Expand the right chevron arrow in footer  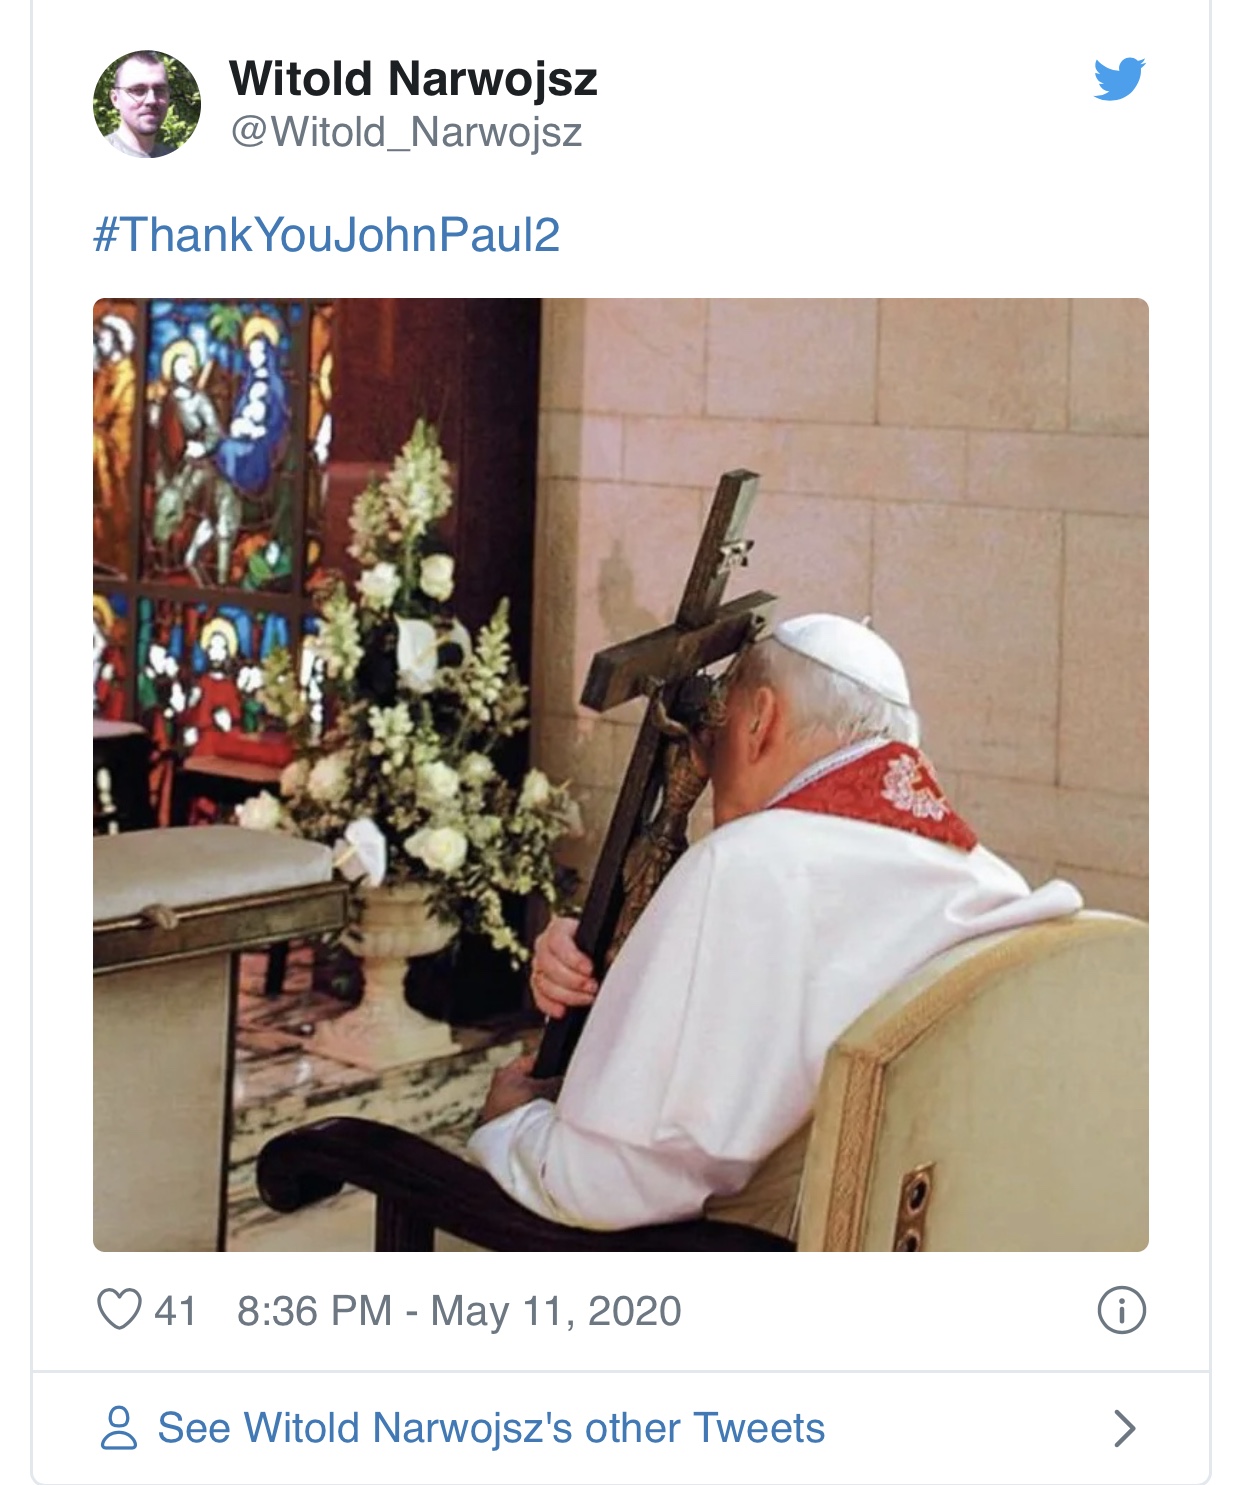point(1124,1428)
